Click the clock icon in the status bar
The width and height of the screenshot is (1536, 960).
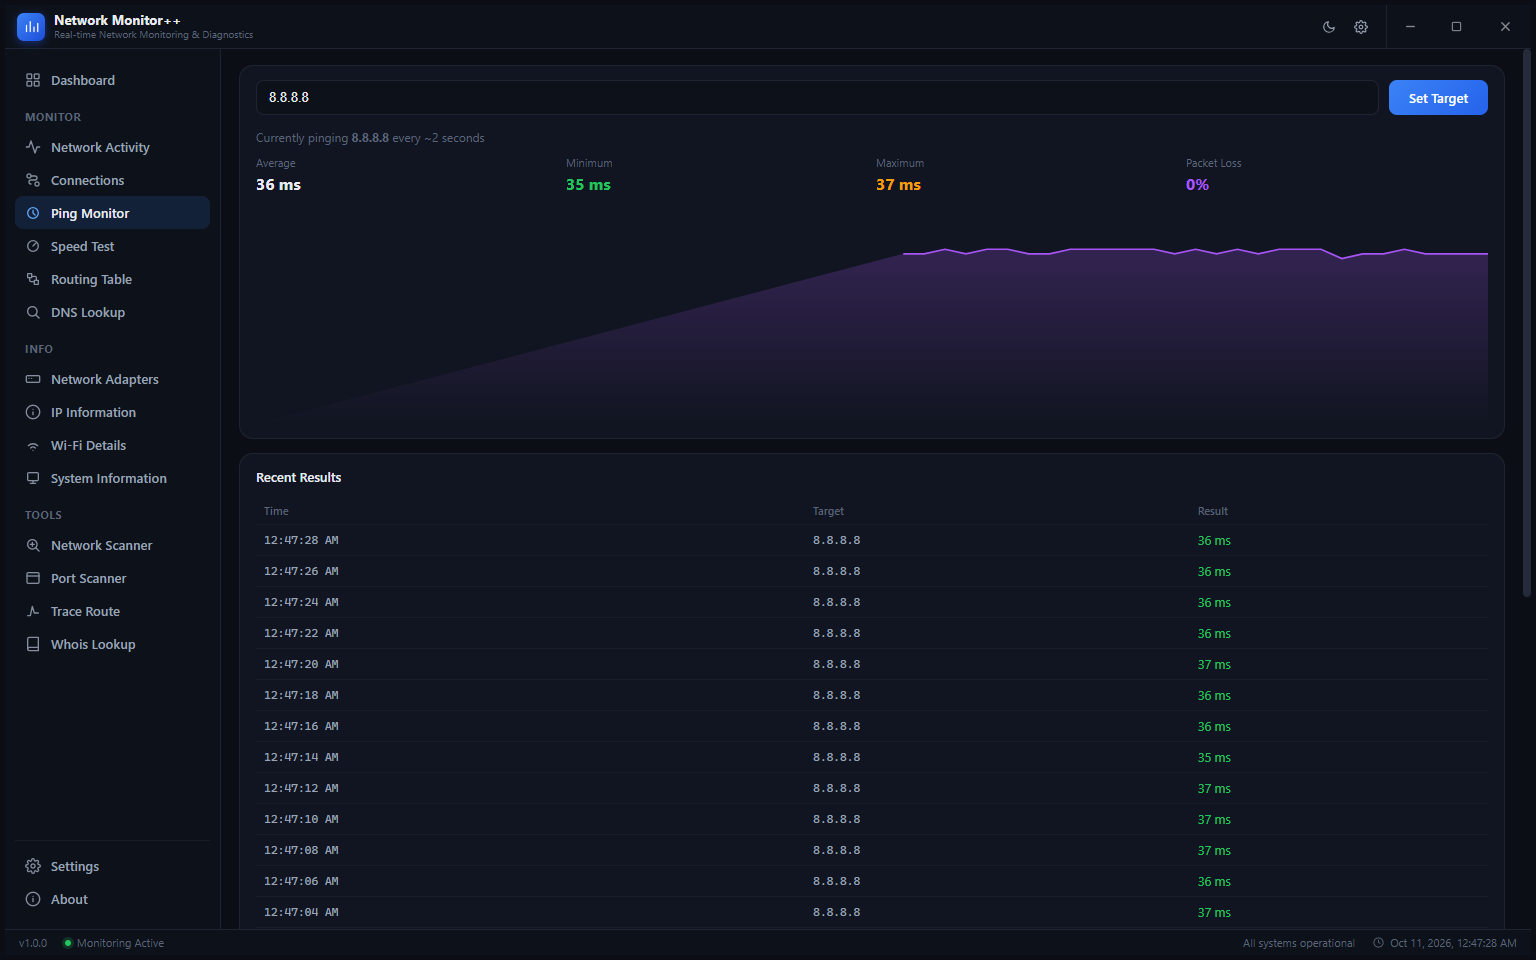1378,943
